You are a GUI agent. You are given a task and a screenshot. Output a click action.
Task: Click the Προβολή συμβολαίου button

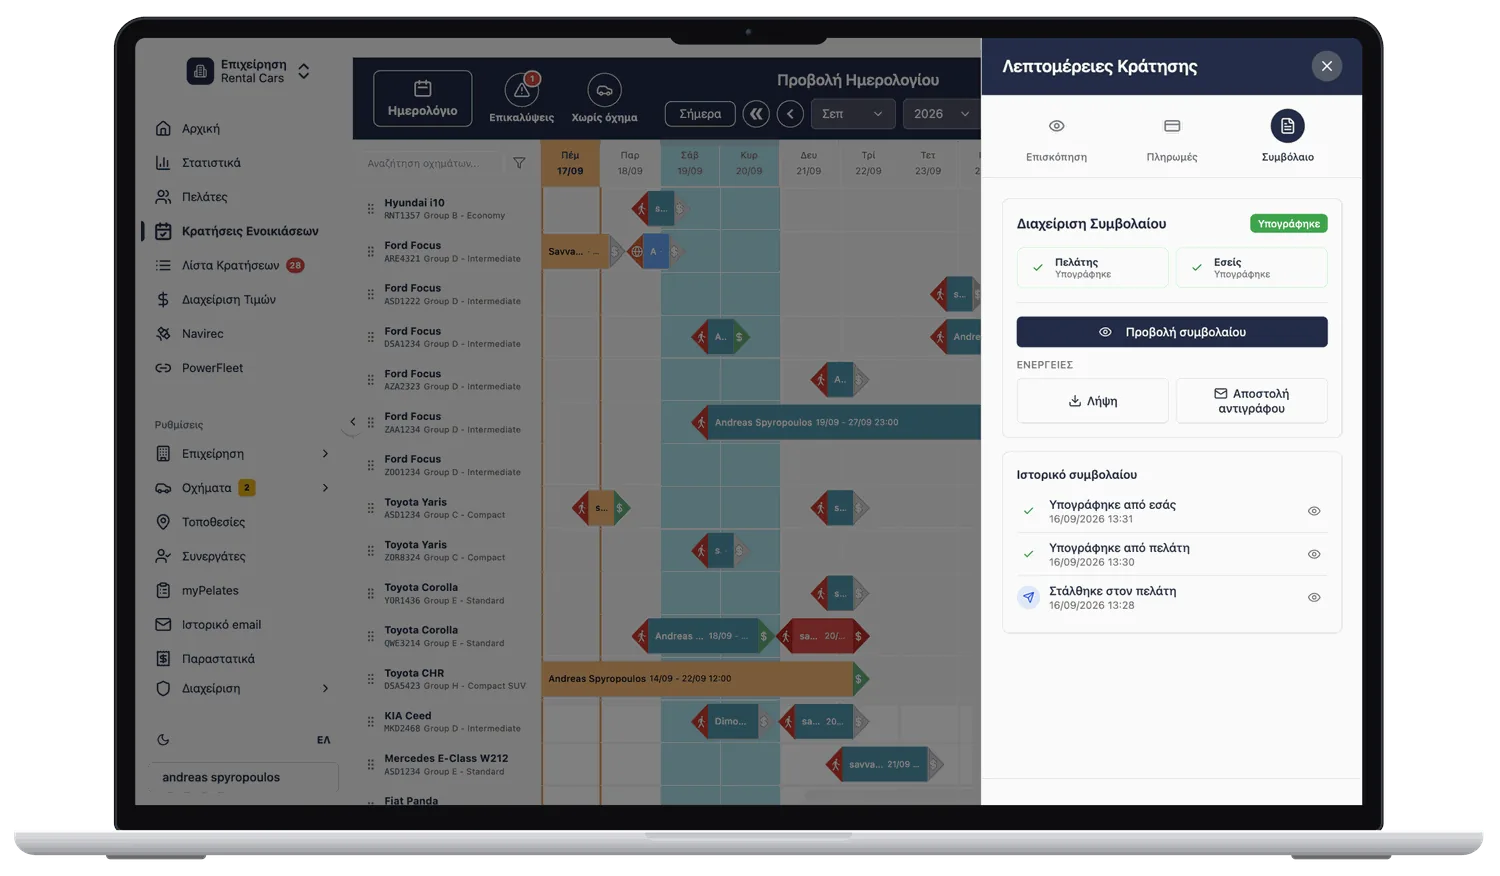tap(1172, 332)
